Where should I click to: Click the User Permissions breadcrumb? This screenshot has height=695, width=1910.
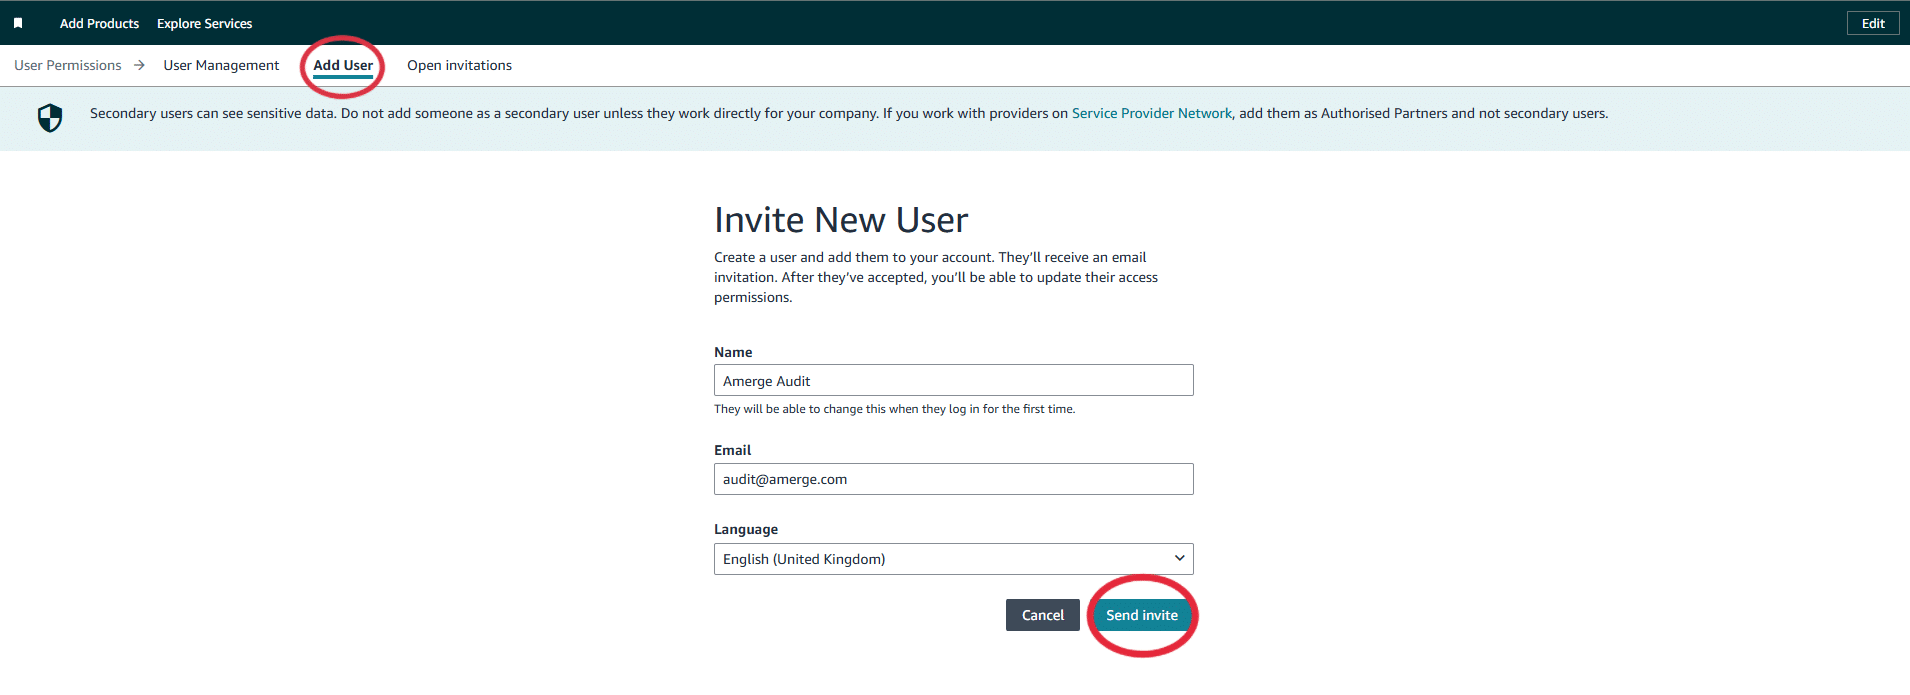[x=68, y=65]
